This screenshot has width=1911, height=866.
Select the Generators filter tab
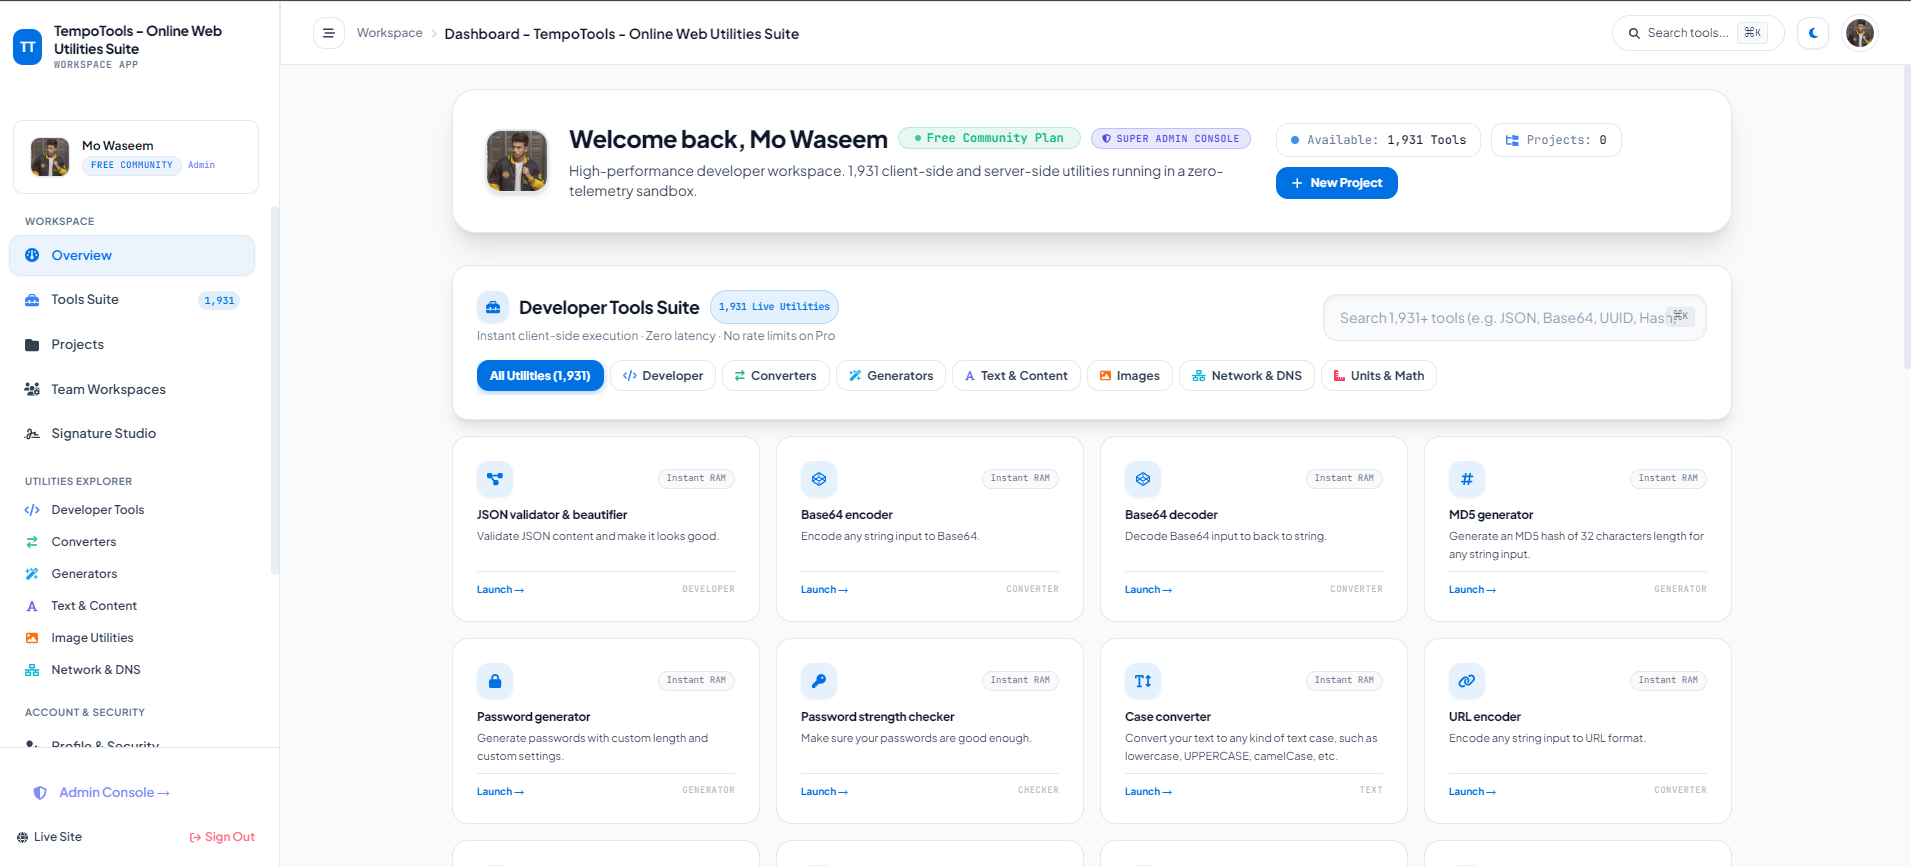[891, 376]
